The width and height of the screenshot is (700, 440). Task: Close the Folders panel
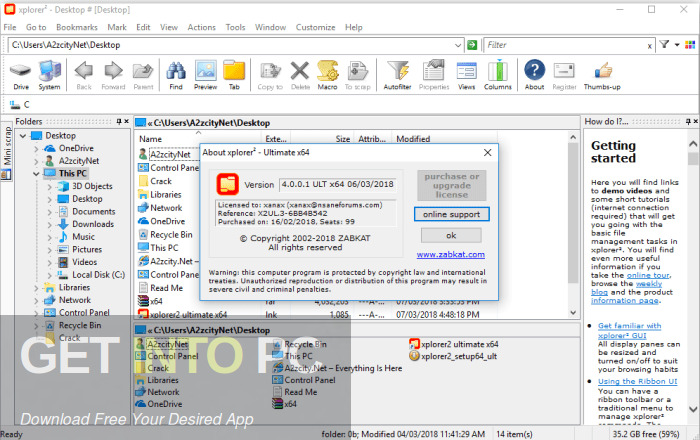(127, 121)
